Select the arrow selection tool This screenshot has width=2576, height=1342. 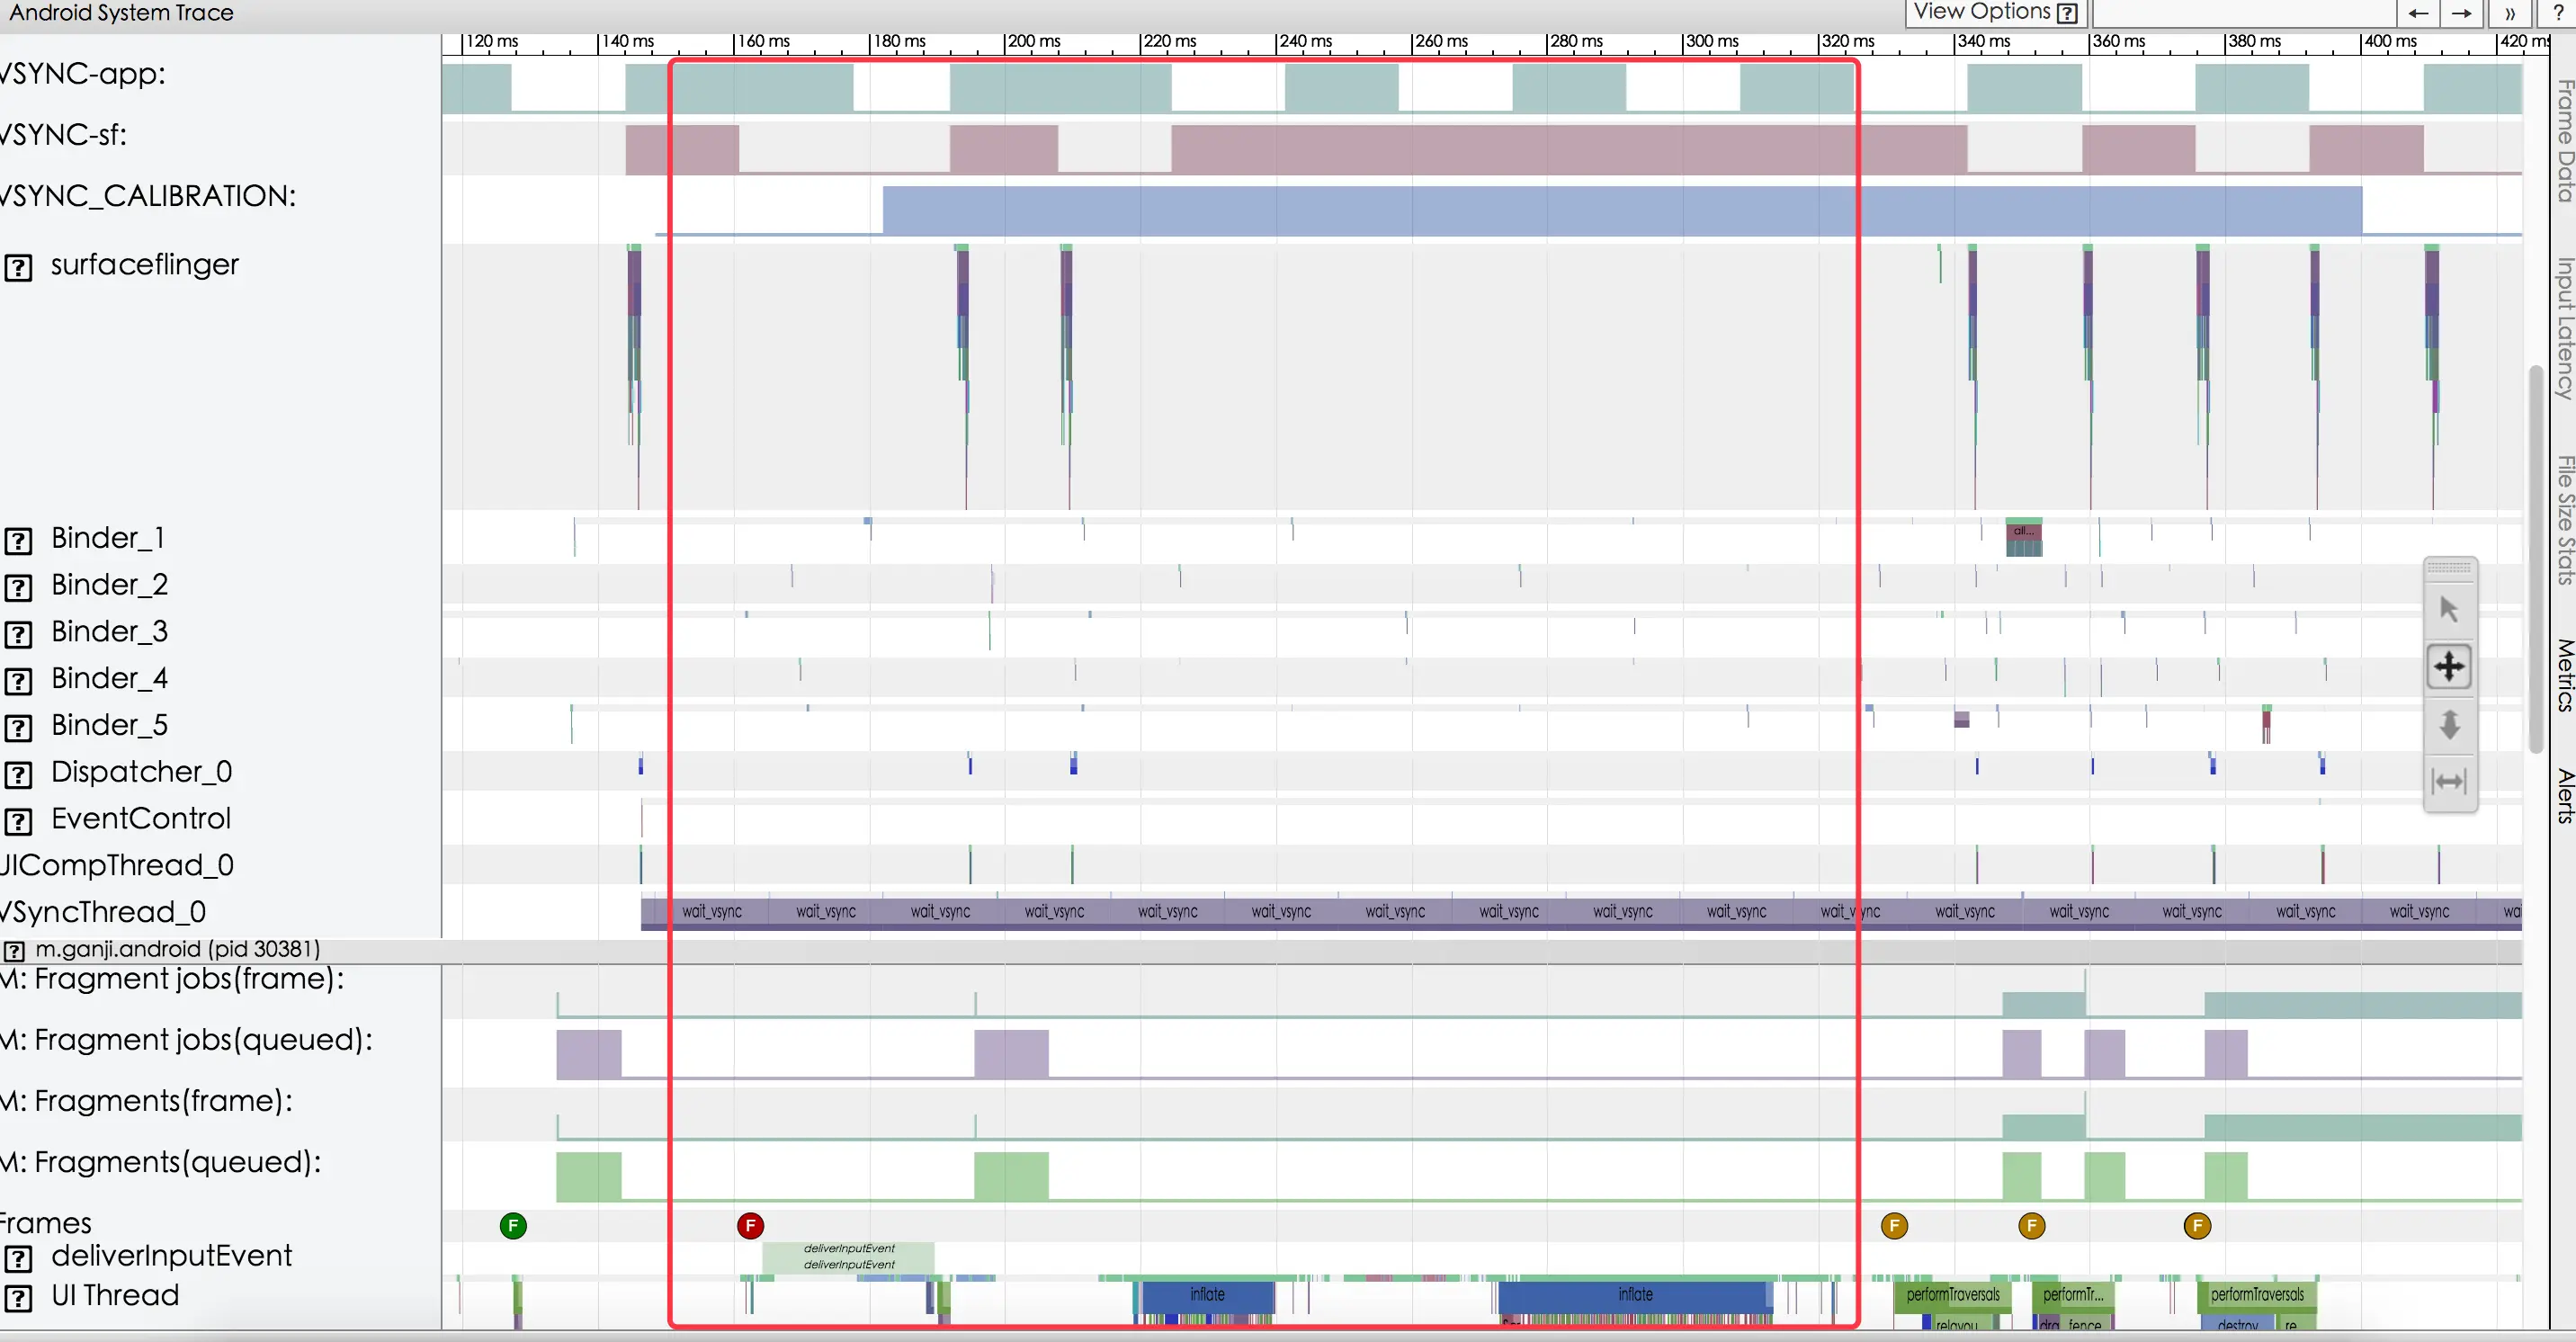tap(2449, 609)
